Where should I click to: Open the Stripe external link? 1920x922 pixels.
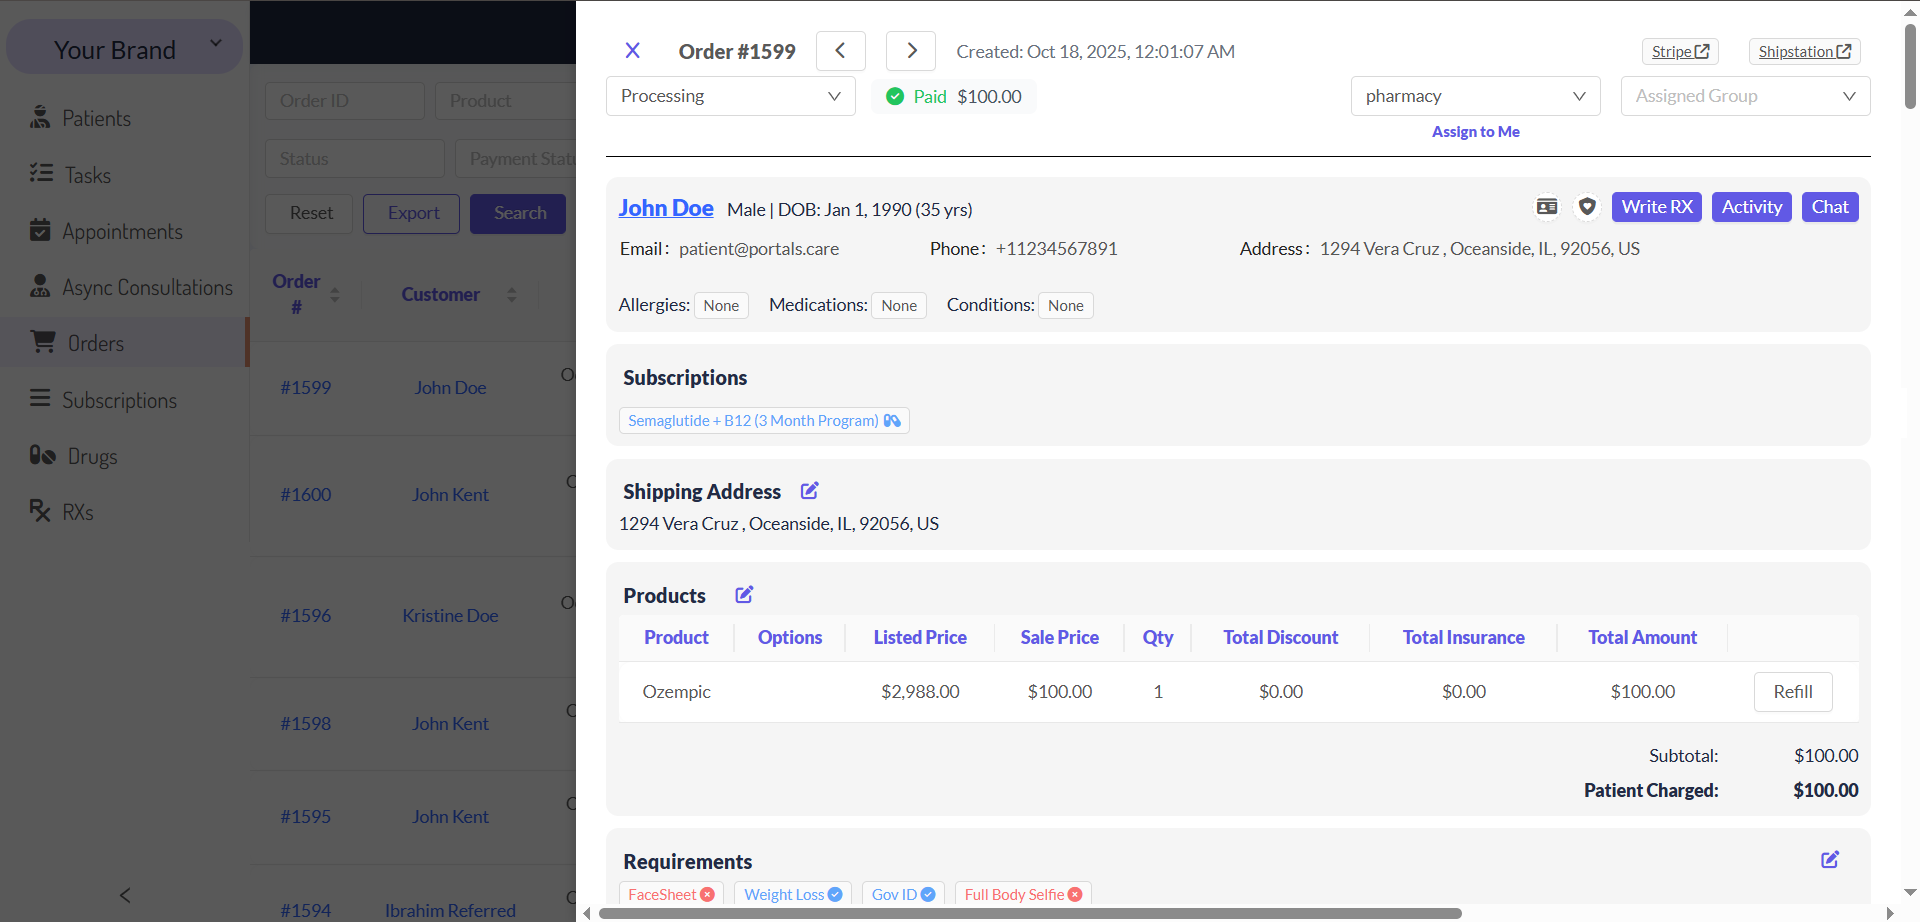coord(1680,52)
